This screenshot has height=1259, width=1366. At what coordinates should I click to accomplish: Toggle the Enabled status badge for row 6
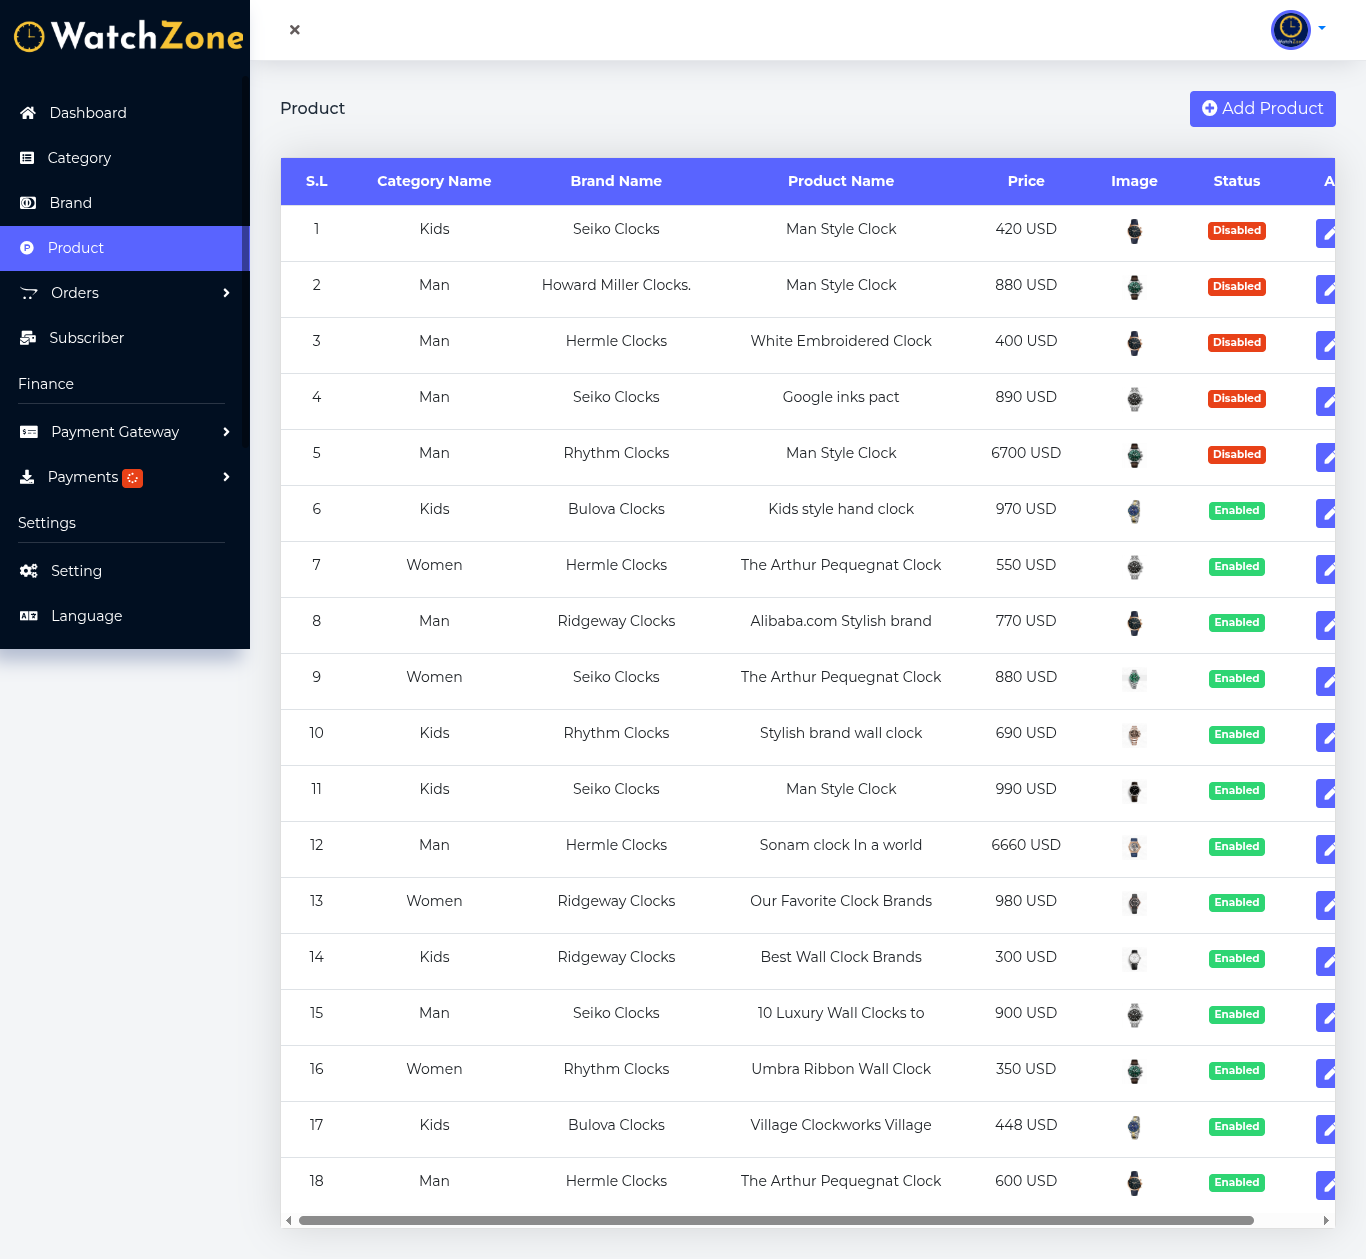pos(1236,510)
